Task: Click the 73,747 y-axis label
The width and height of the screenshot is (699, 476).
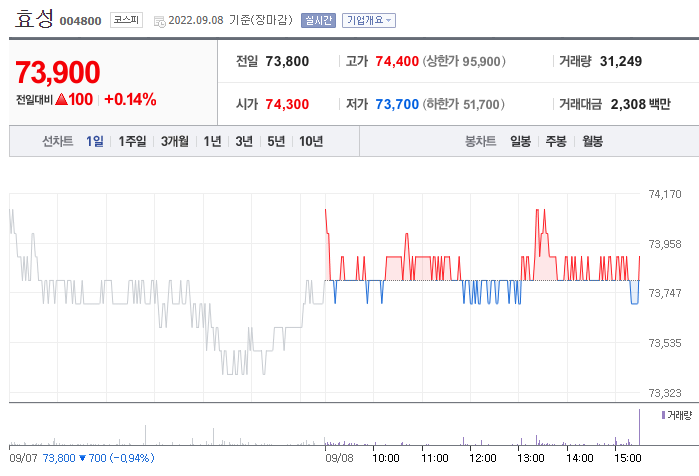Action: point(665,293)
